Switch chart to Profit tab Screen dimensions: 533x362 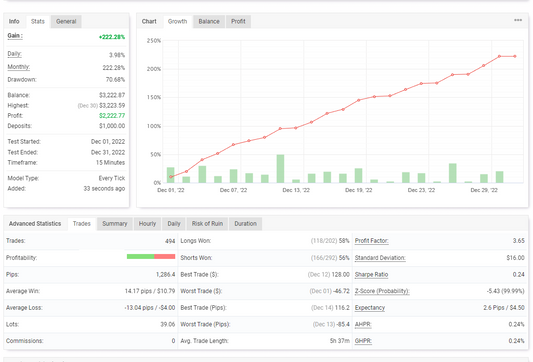click(238, 21)
